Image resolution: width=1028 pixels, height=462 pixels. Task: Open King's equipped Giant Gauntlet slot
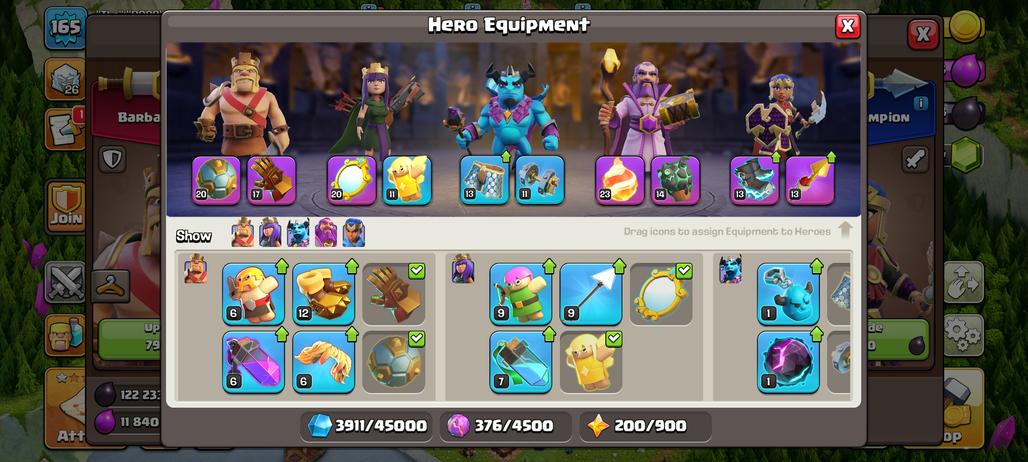[271, 180]
